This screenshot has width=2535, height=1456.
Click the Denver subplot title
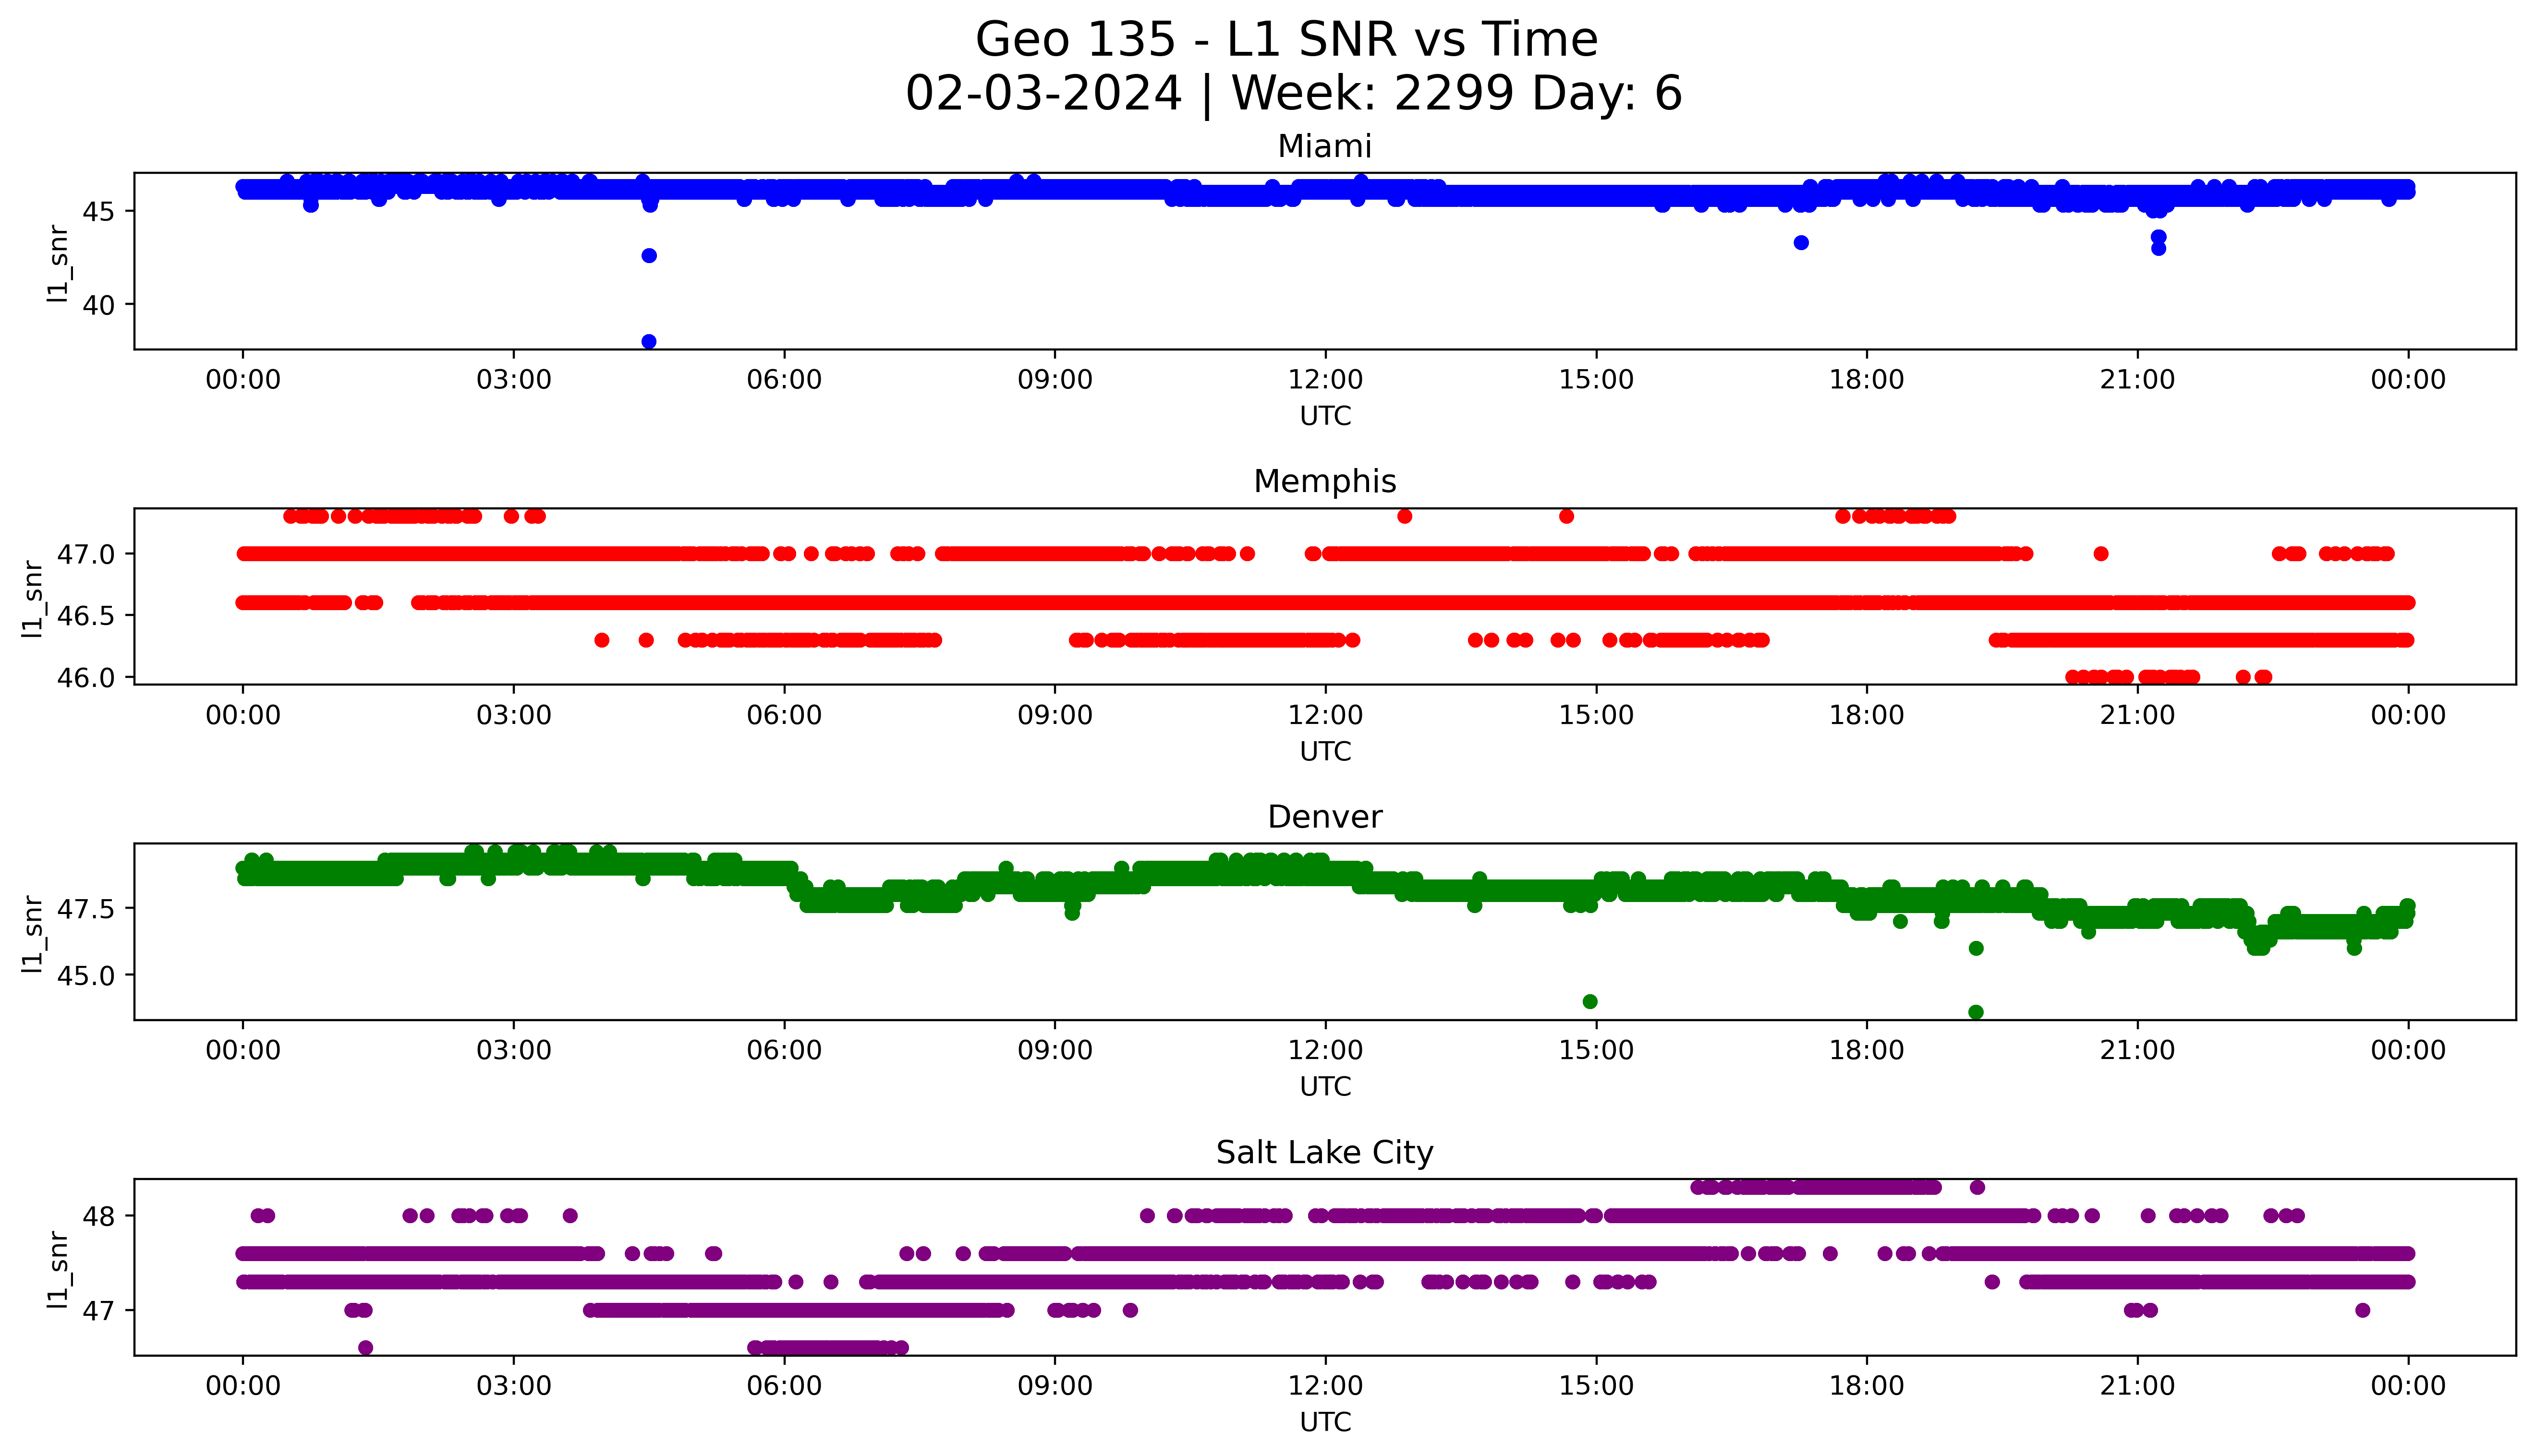[x=1324, y=818]
